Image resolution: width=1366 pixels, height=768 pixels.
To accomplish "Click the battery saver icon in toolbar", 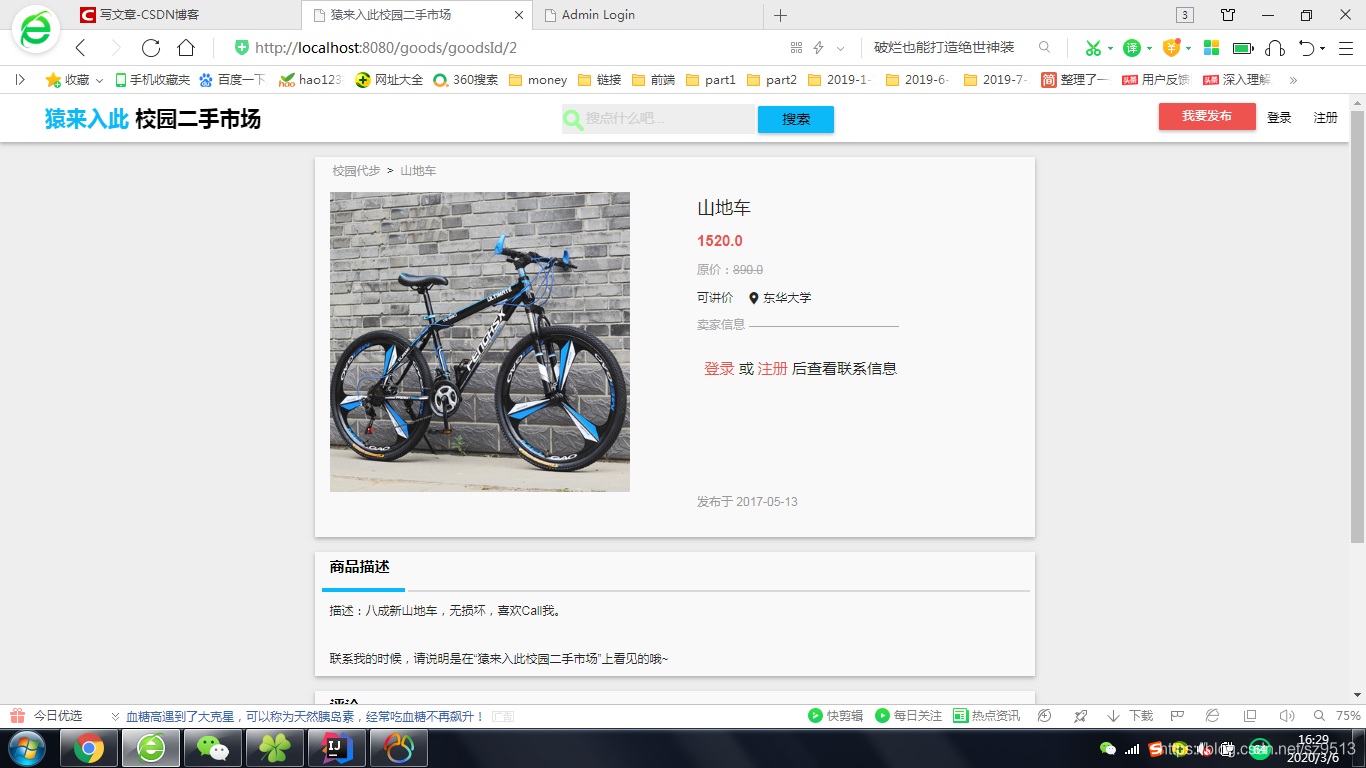I will click(1243, 47).
